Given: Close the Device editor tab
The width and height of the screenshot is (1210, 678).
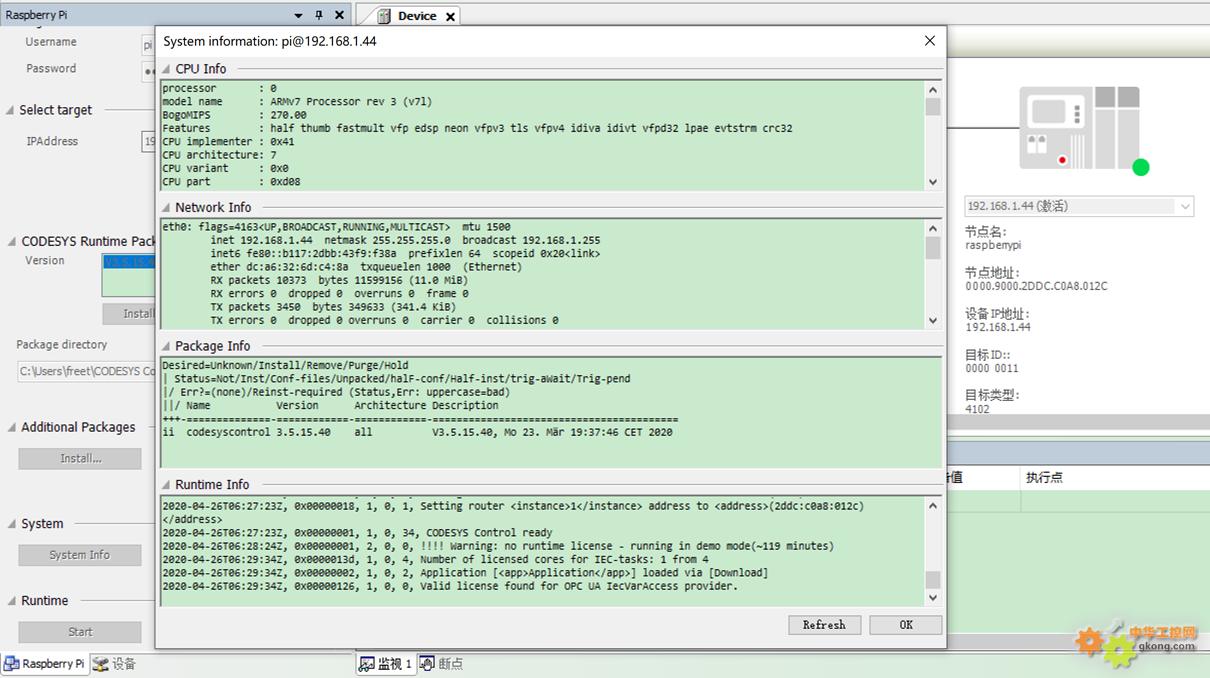Looking at the screenshot, I should click(450, 16).
